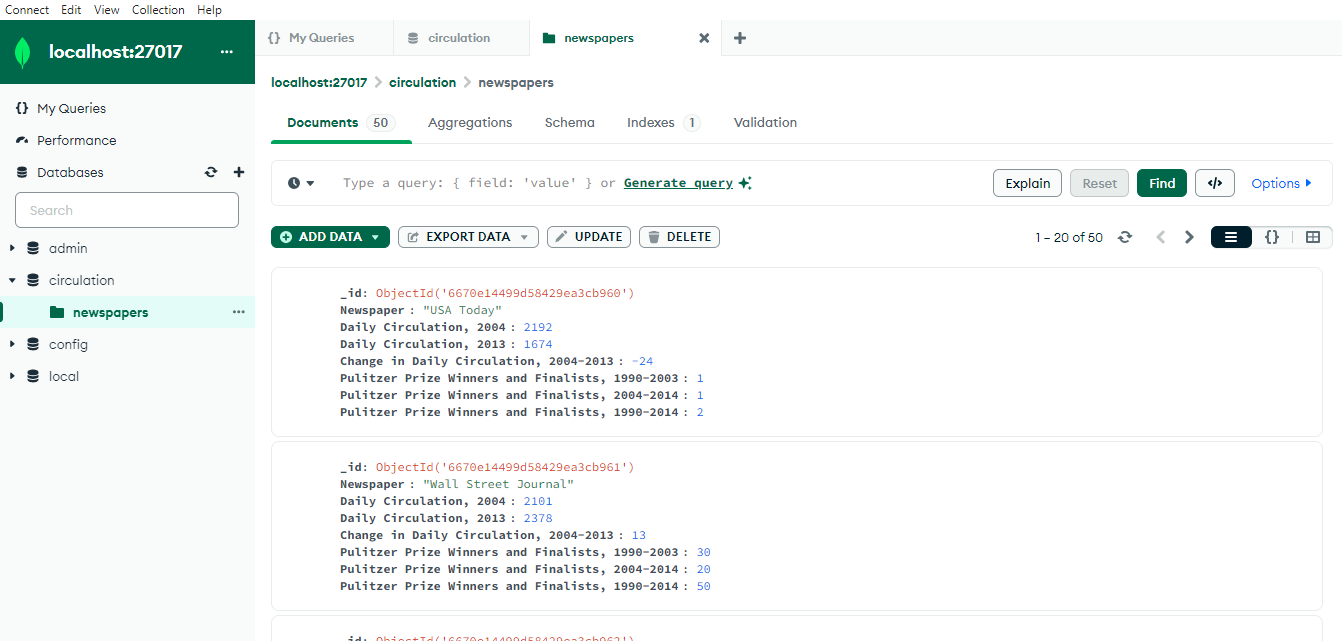Expand the local database tree node

click(x=12, y=376)
